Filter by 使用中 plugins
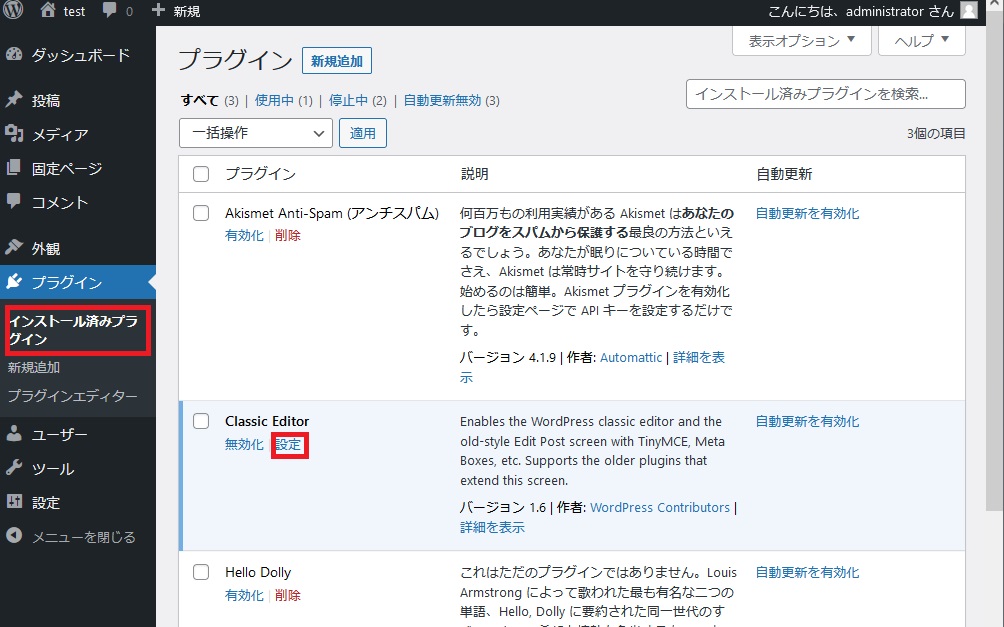 tap(274, 100)
